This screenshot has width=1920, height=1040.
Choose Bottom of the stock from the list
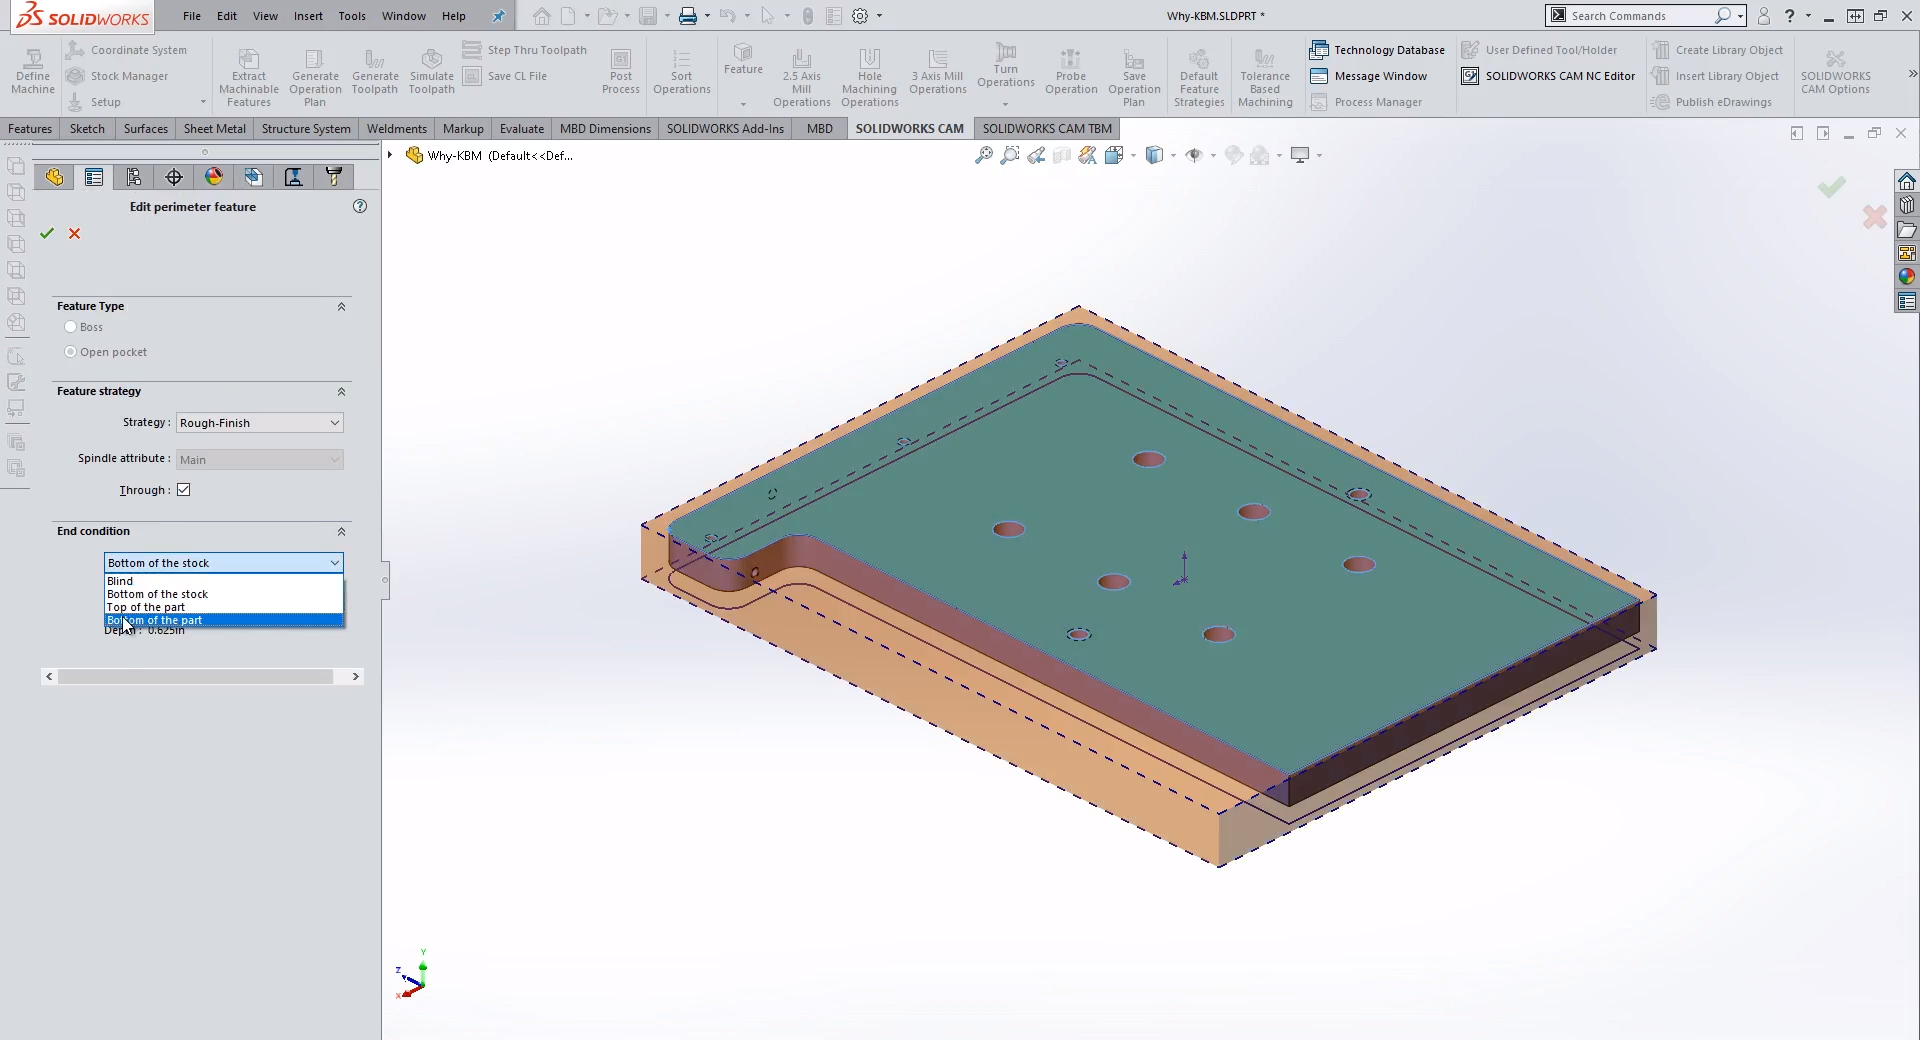(224, 594)
